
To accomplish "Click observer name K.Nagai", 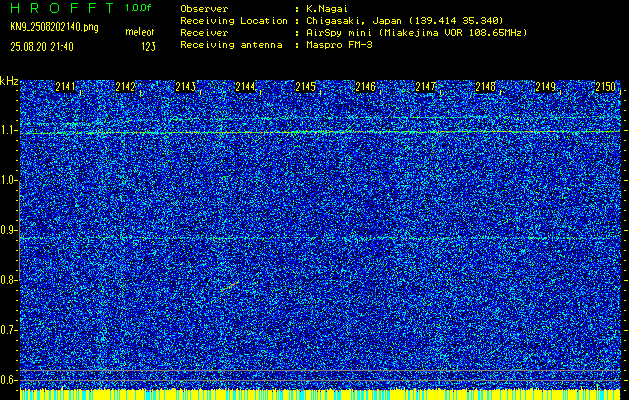I will (328, 9).
